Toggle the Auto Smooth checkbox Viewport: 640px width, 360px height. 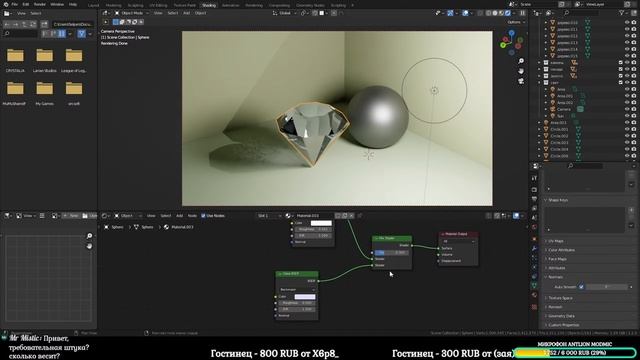click(581, 287)
